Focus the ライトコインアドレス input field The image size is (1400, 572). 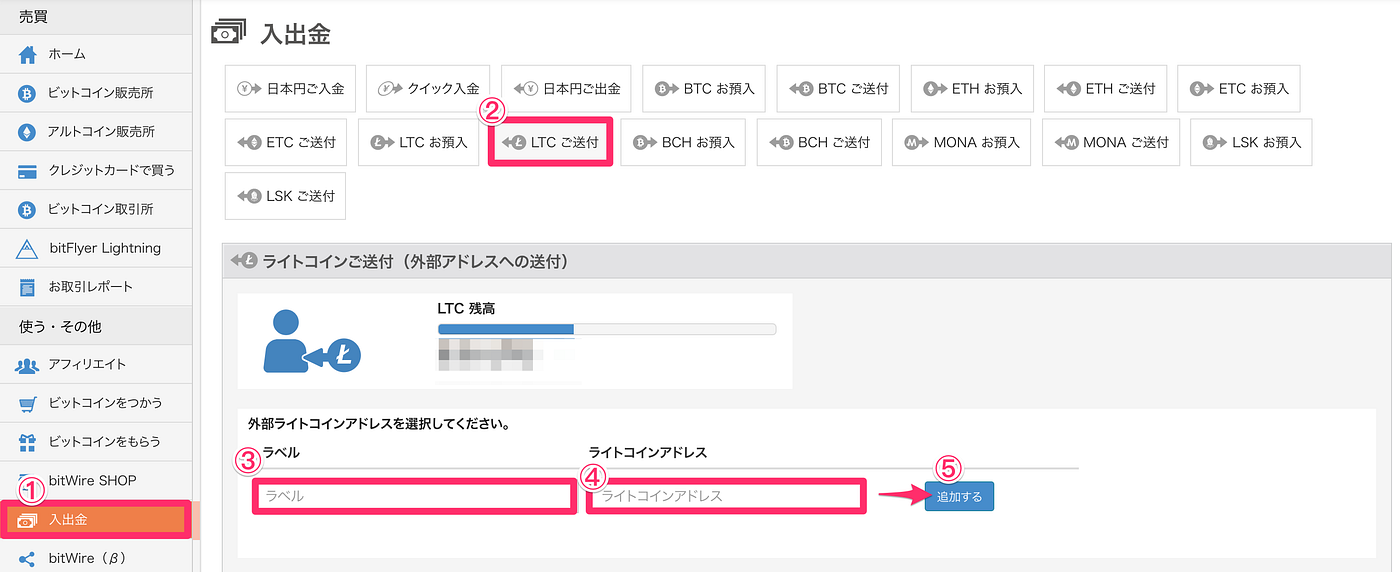727,496
